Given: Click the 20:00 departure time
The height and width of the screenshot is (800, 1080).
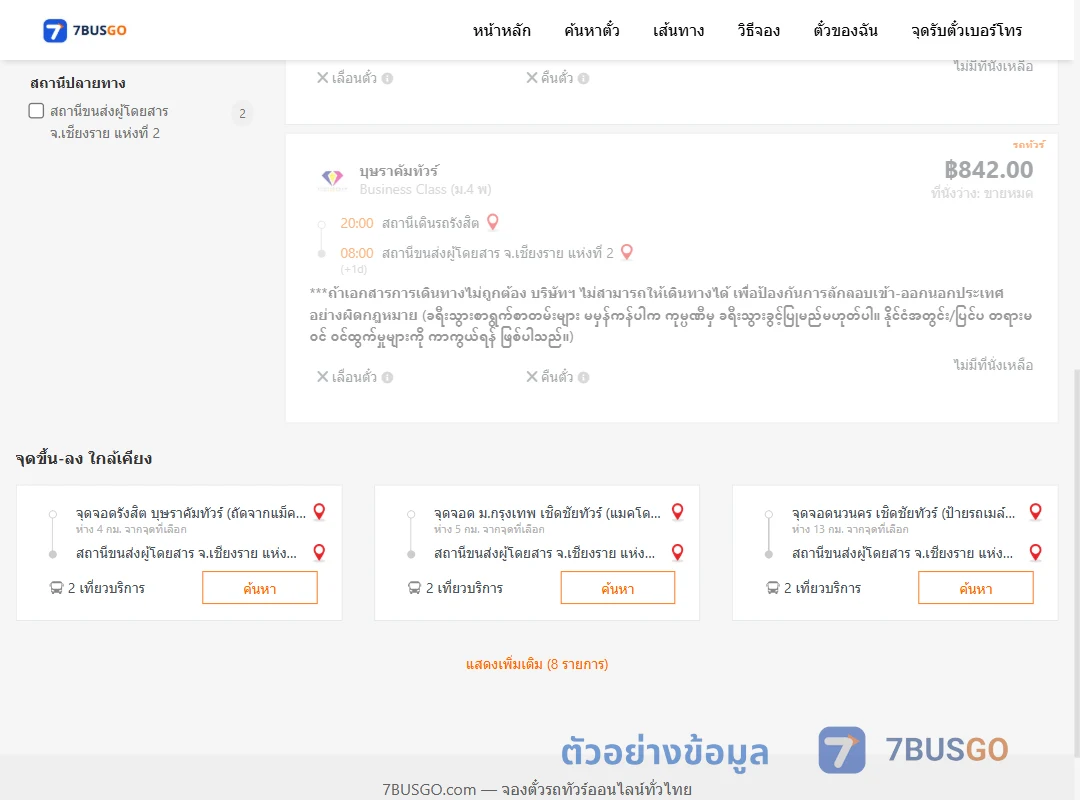Looking at the screenshot, I should tap(357, 223).
